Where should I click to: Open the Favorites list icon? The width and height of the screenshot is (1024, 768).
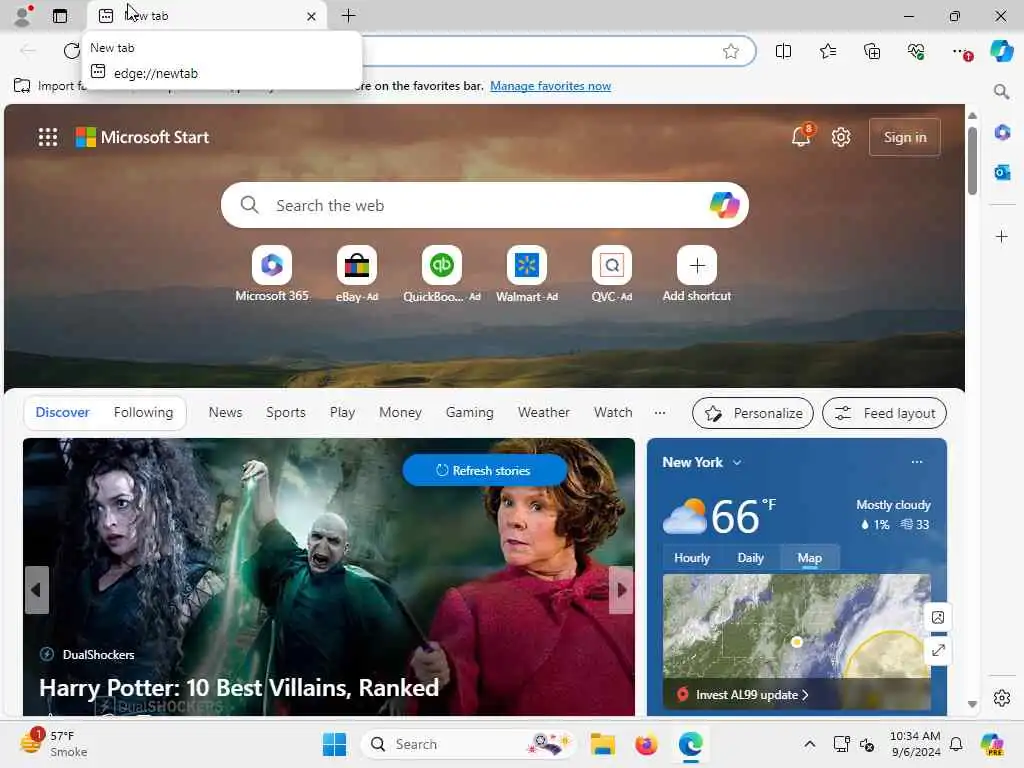click(827, 52)
